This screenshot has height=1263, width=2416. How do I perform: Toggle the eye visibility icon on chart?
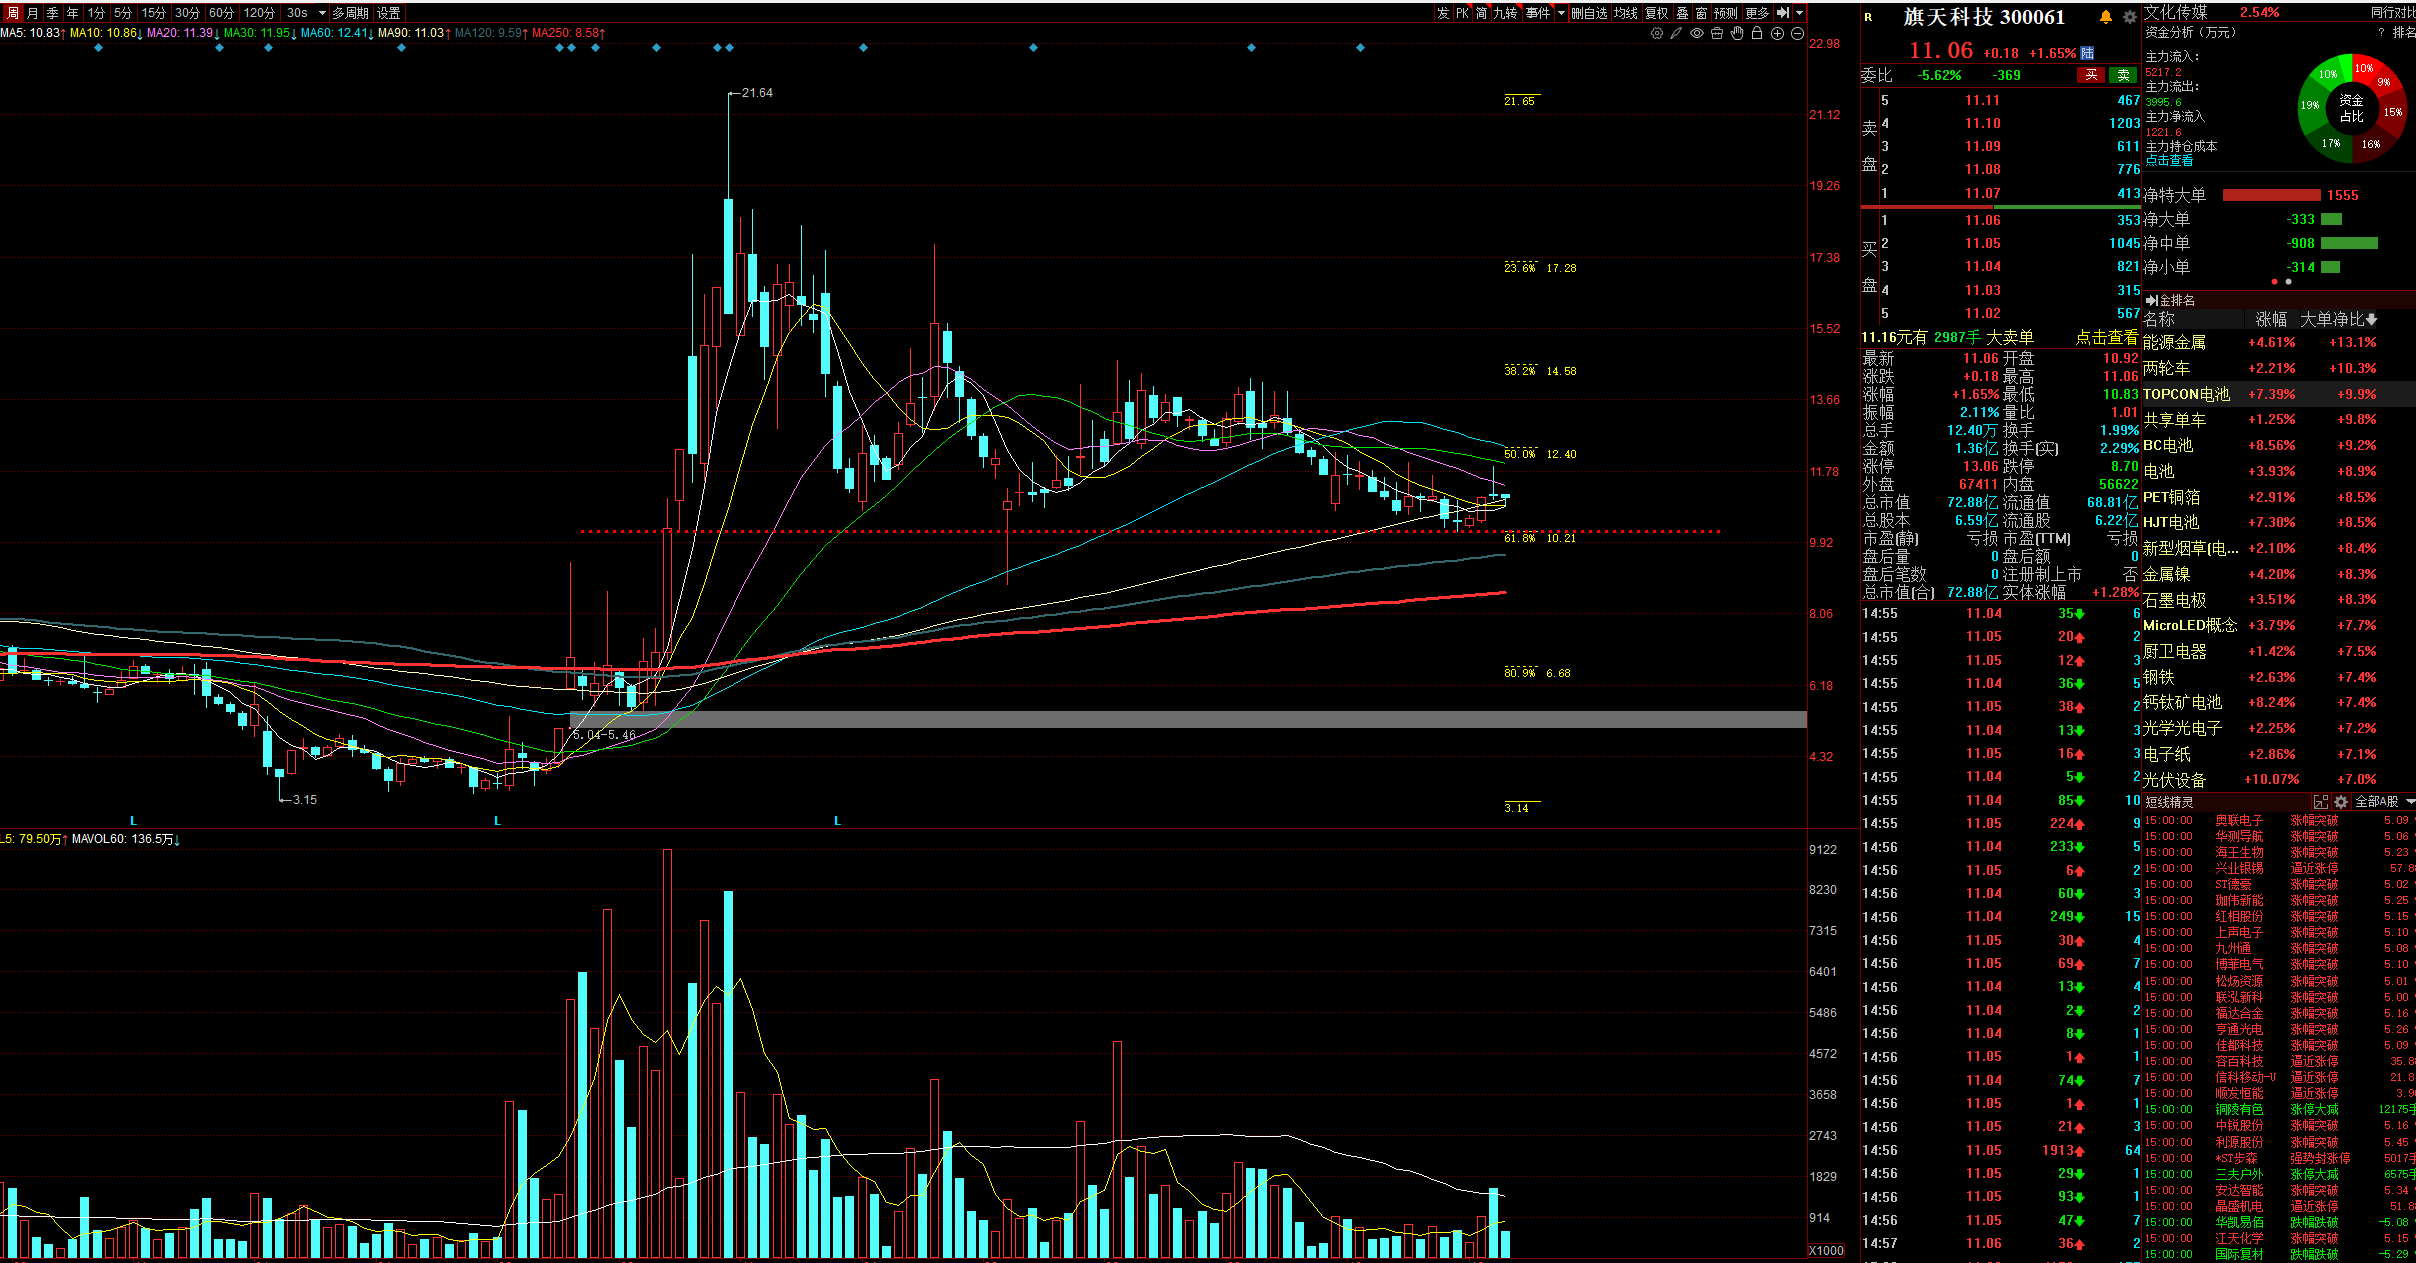(1697, 33)
